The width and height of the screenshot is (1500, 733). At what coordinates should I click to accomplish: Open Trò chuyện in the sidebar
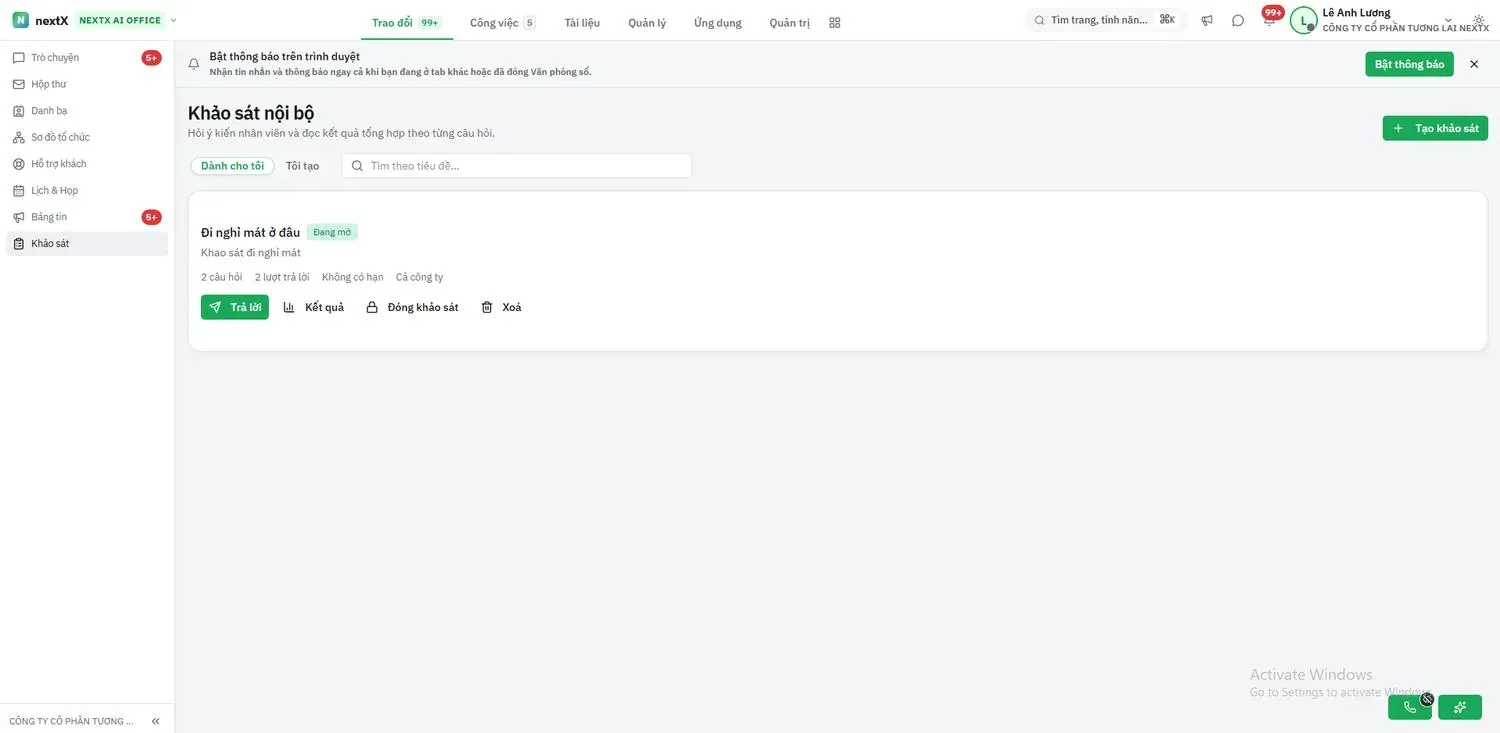(x=87, y=58)
